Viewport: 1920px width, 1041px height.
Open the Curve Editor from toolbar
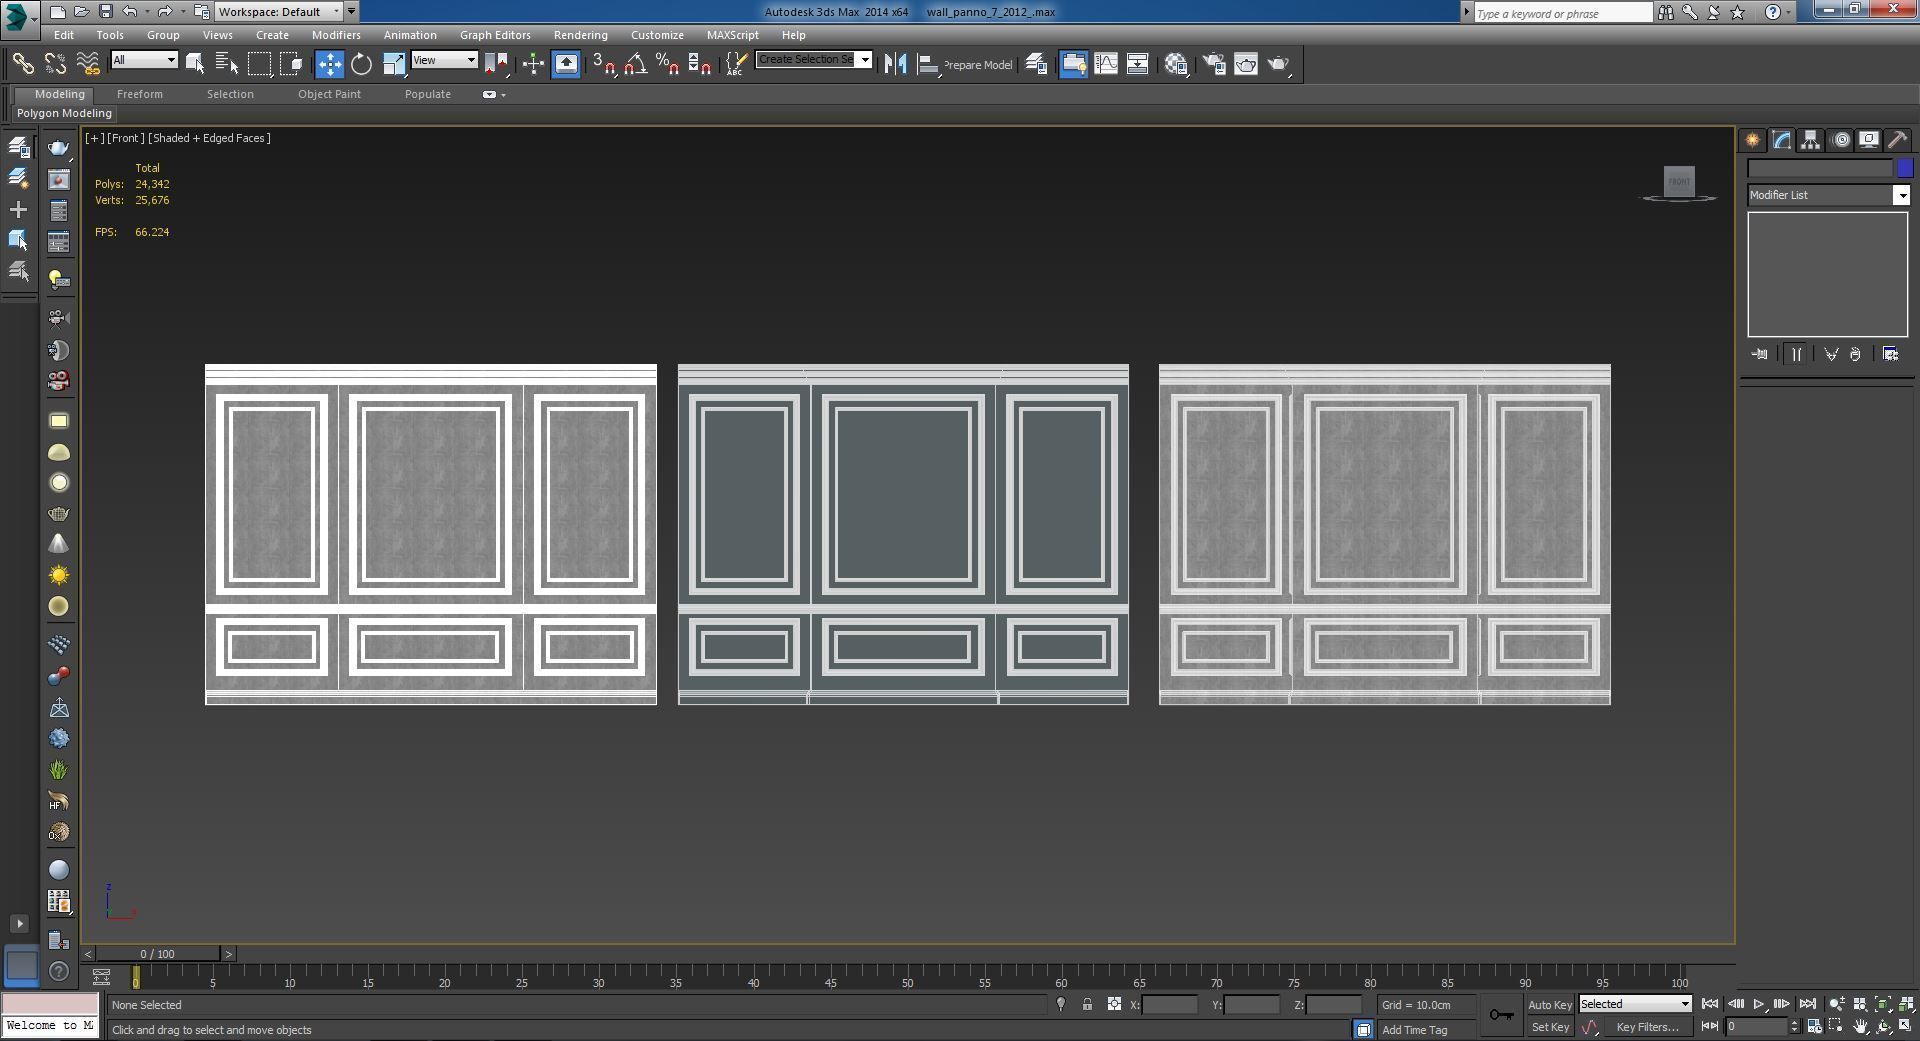click(1106, 64)
